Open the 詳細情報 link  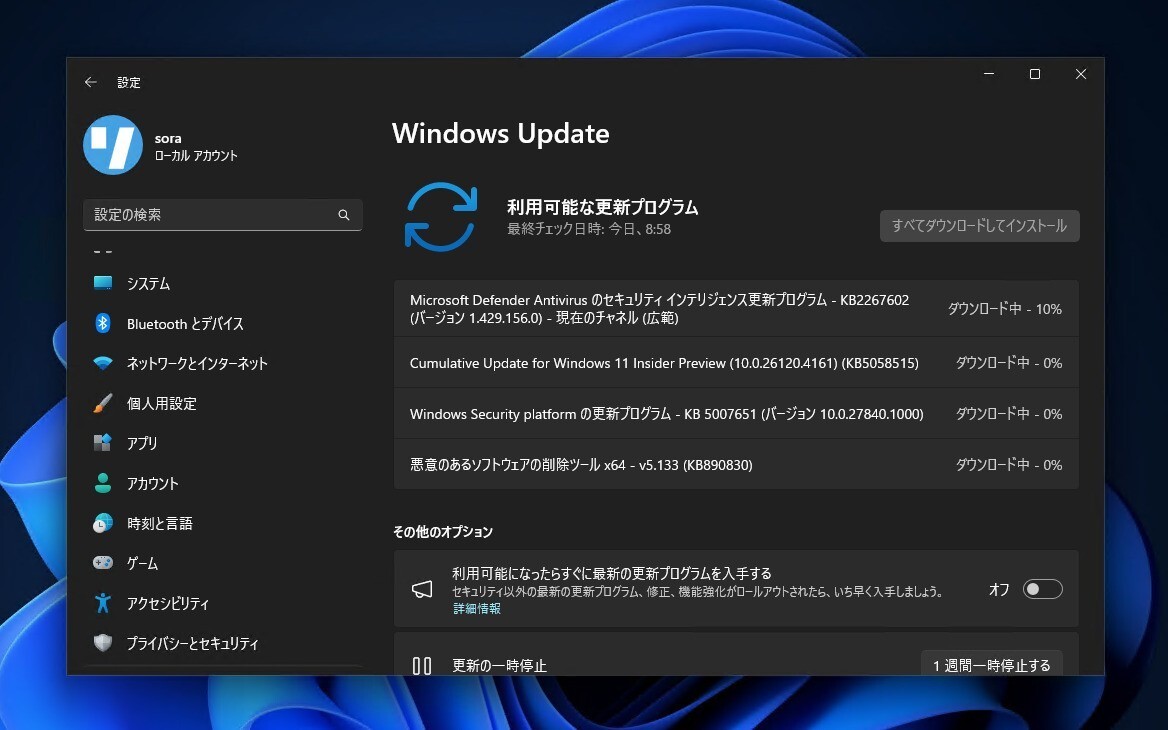pos(477,609)
